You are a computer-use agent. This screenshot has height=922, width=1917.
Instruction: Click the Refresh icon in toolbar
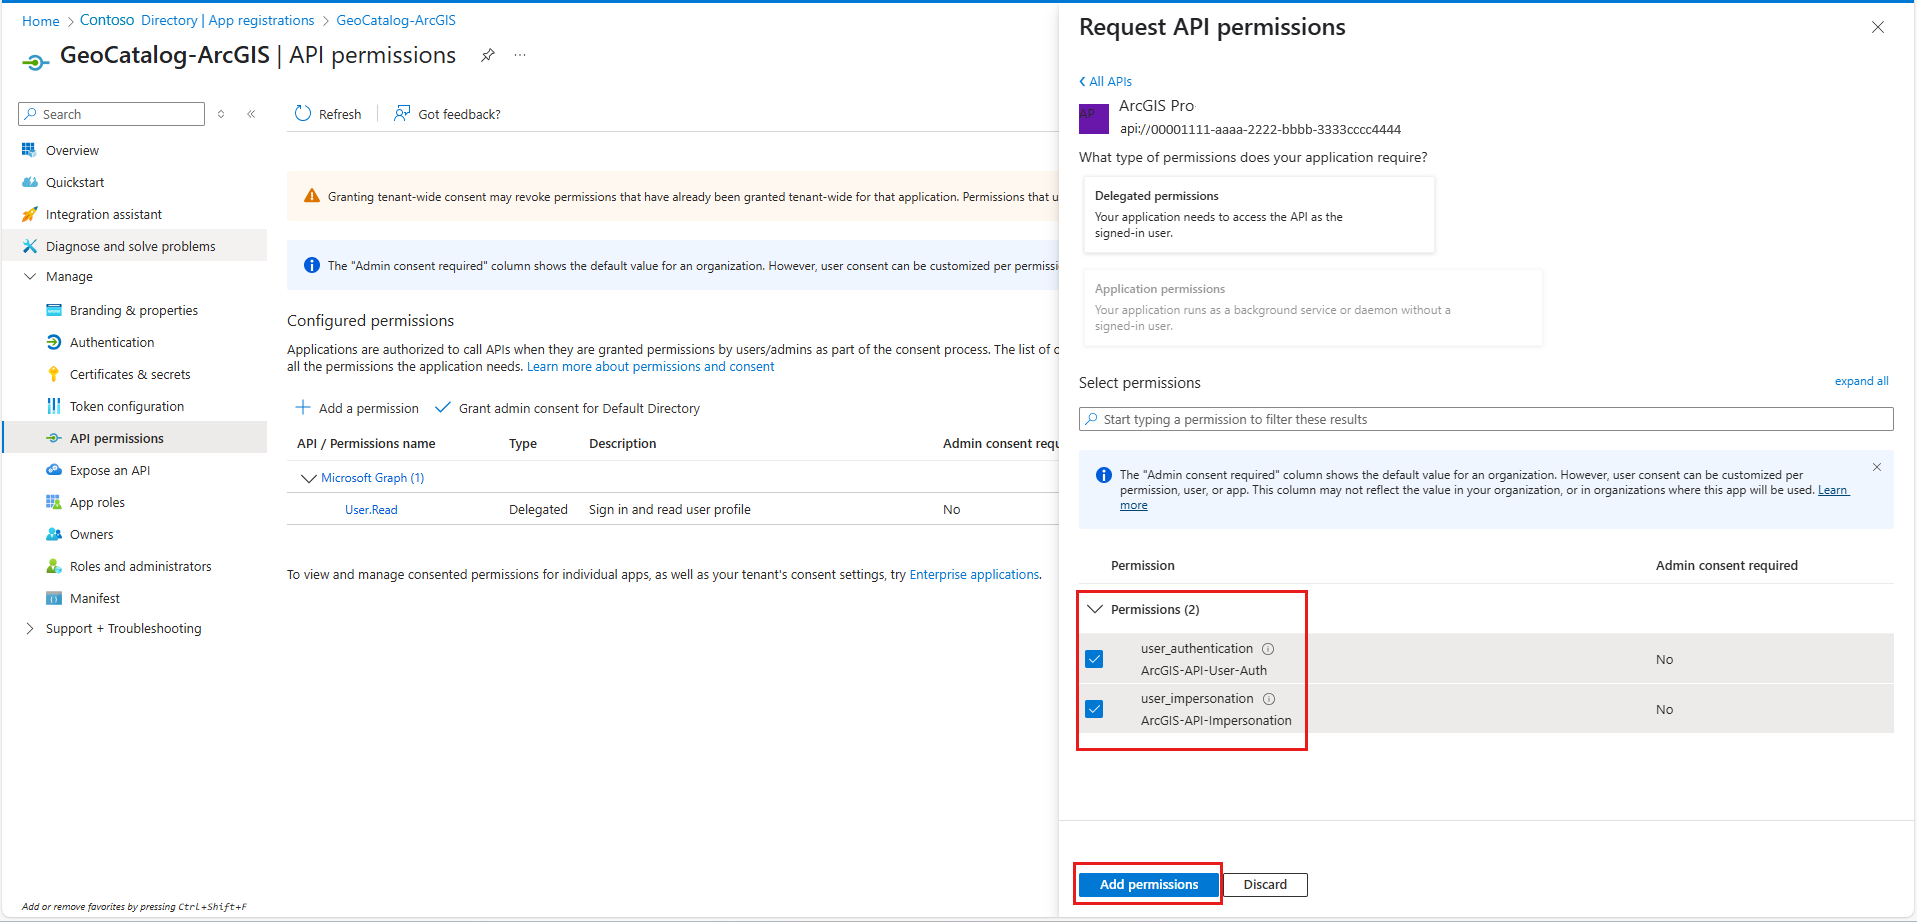pos(303,114)
